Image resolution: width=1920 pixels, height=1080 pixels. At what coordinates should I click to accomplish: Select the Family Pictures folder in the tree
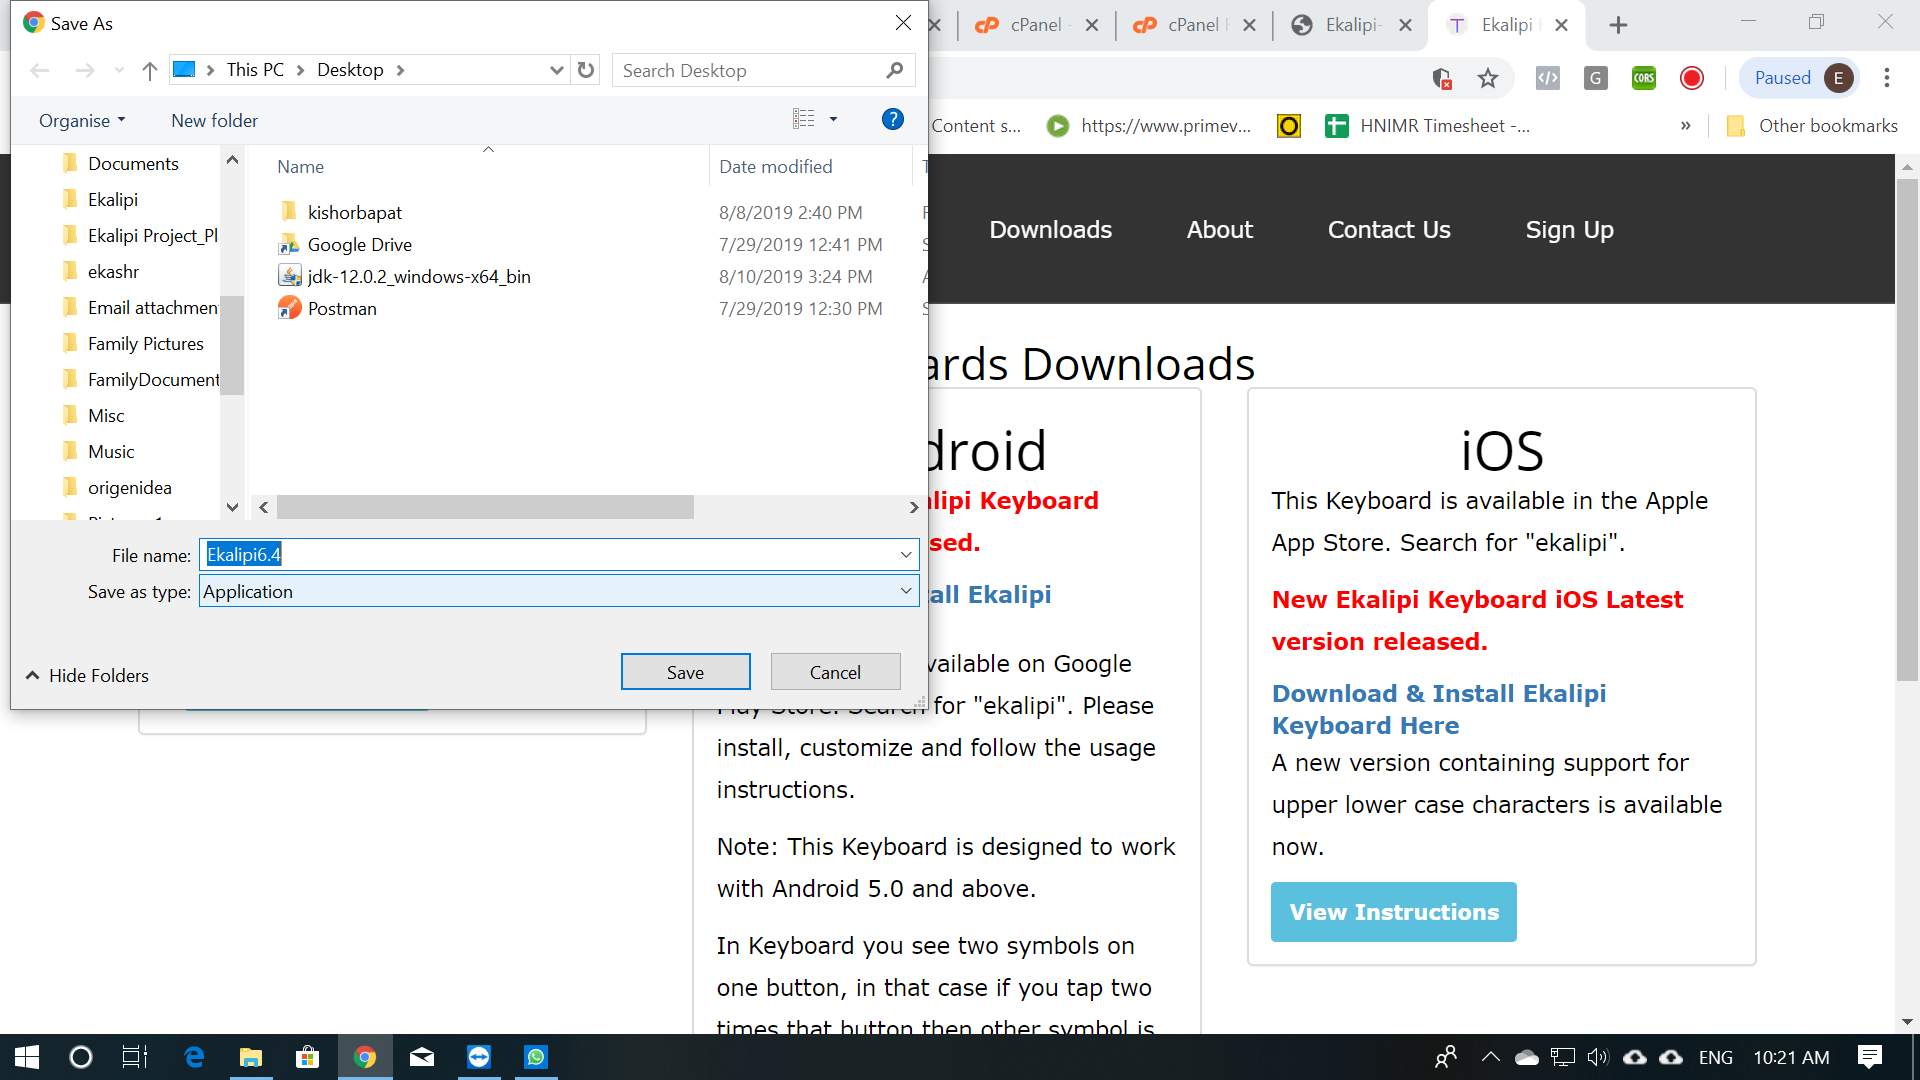145,343
